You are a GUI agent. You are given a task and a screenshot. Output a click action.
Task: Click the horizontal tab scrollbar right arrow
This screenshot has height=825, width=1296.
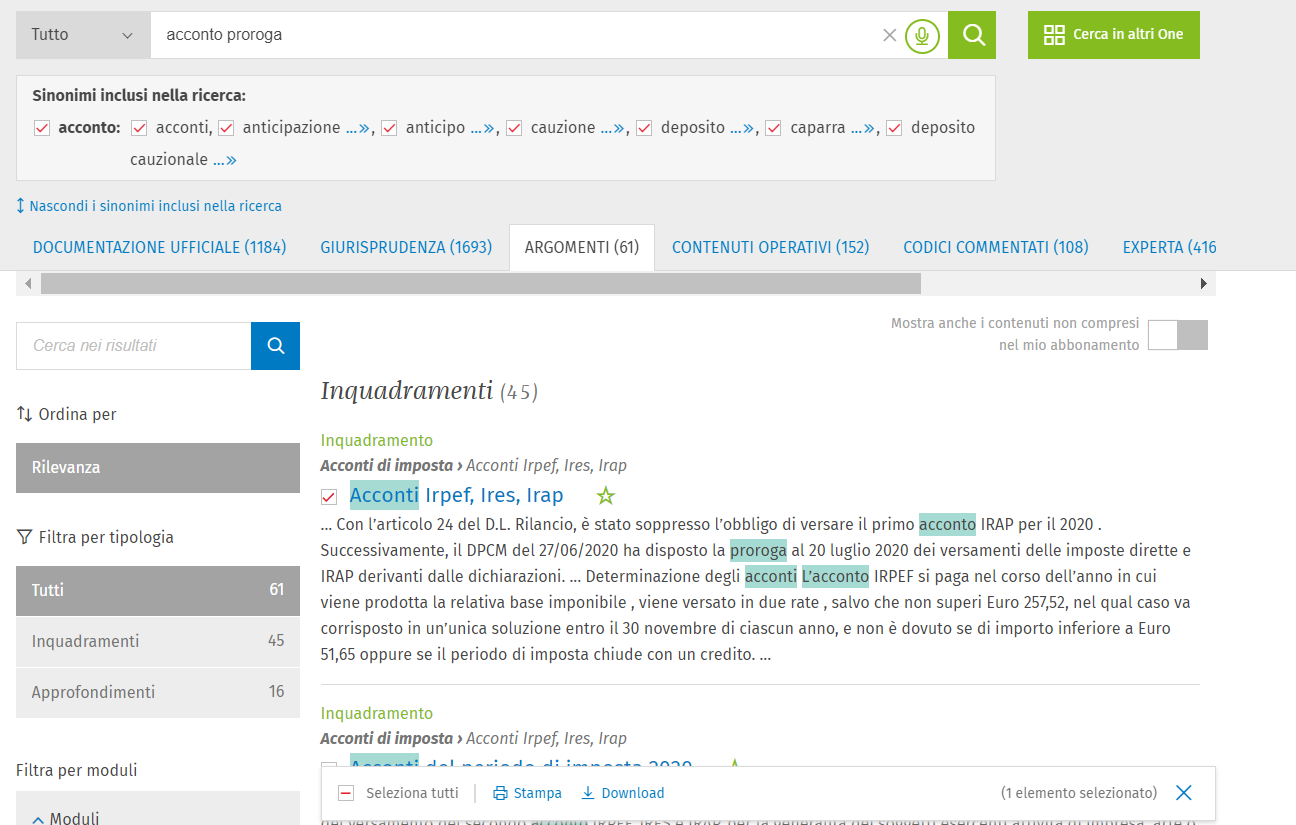[x=1204, y=284]
